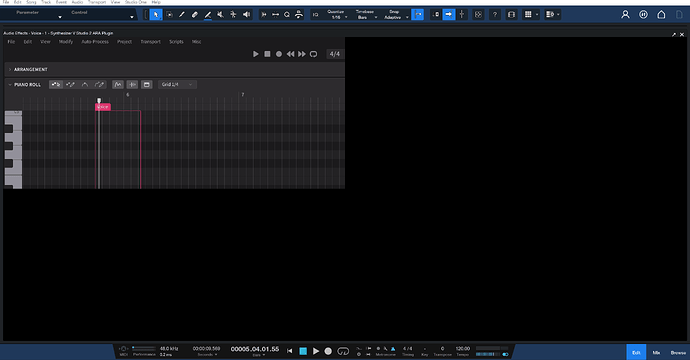Viewport: 690px width, 360px height.
Task: Click Studio One stop button
Action: pyautogui.click(x=303, y=351)
